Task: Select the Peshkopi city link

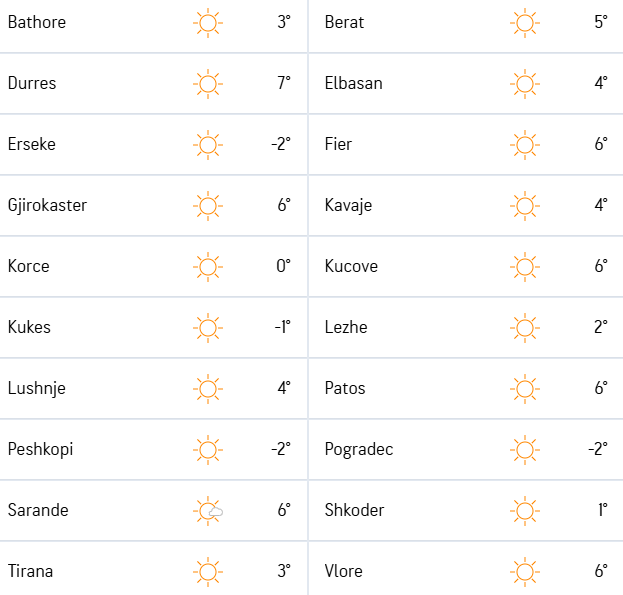Action: click(41, 450)
